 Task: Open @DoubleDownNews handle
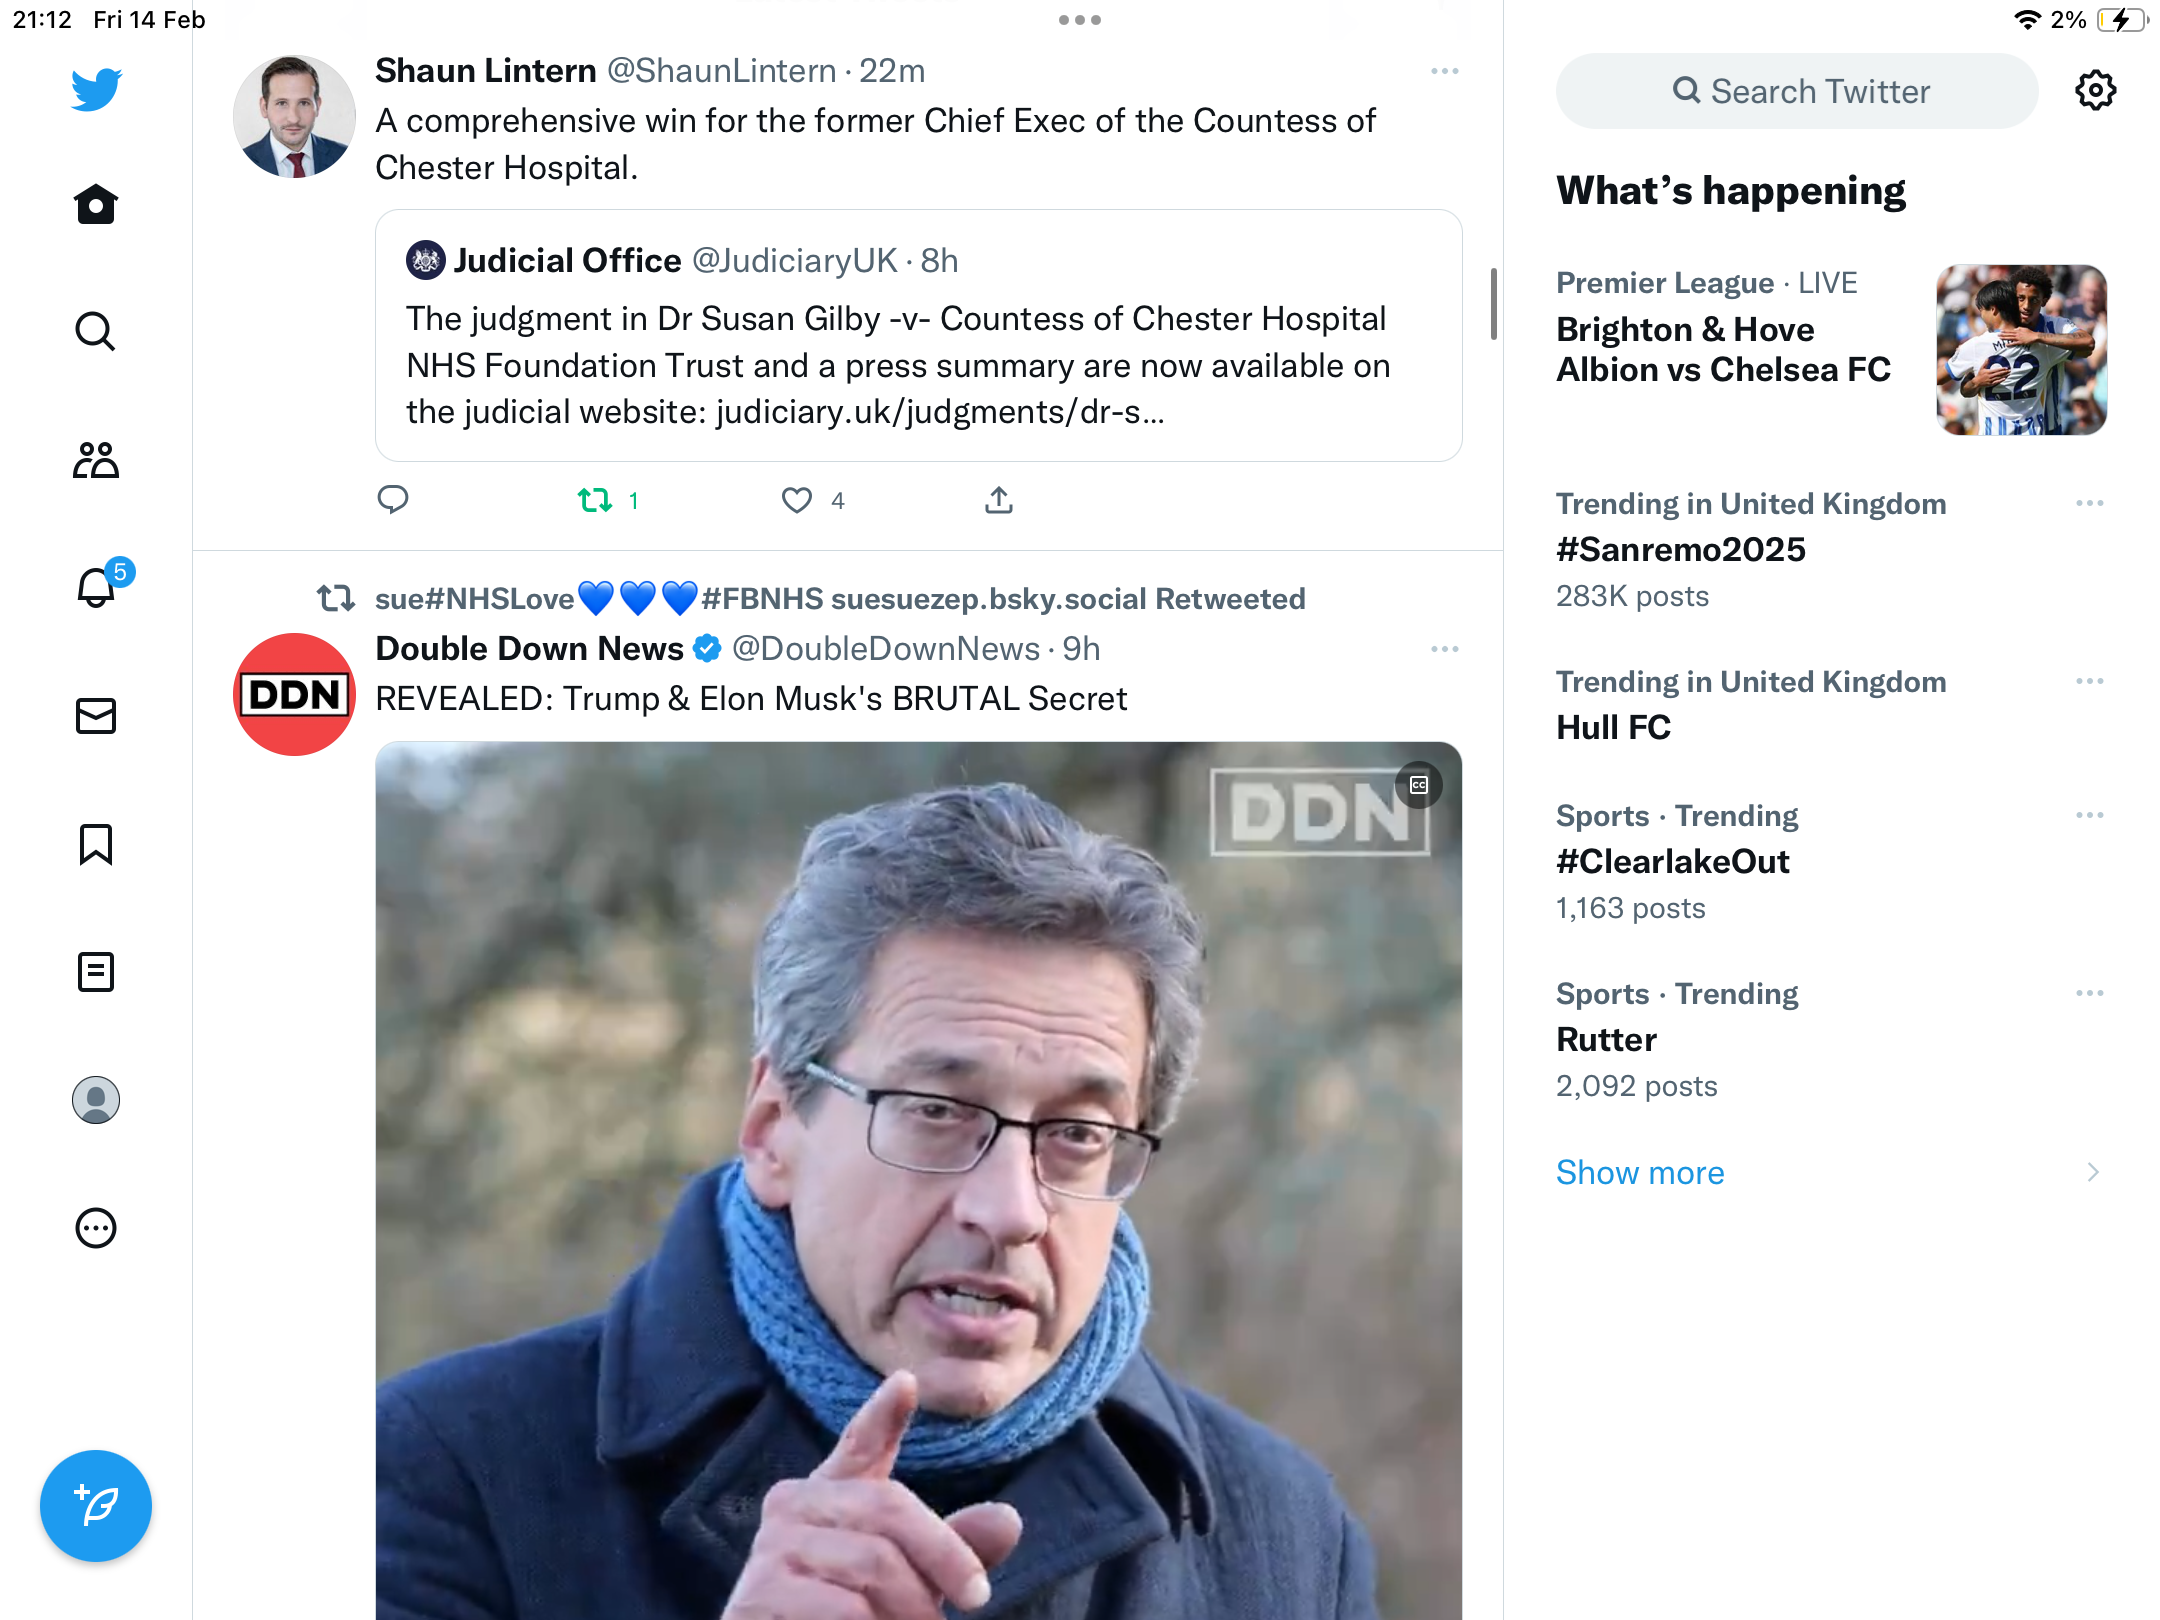(x=886, y=649)
